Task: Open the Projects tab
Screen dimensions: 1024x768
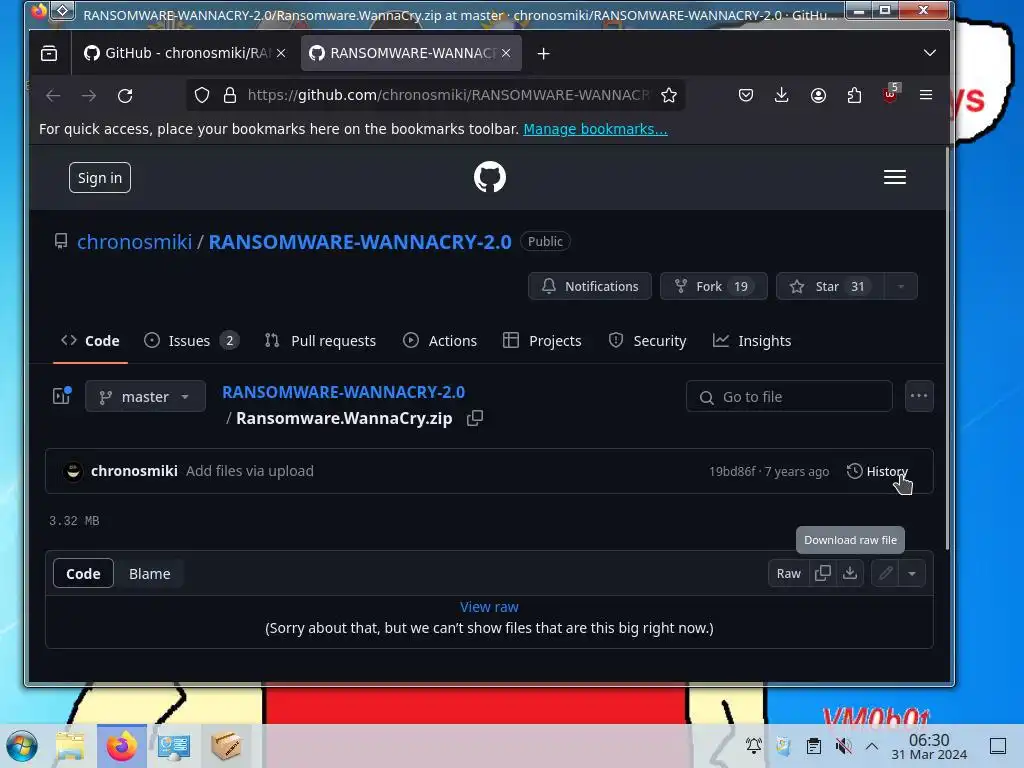Action: pyautogui.click(x=542, y=341)
